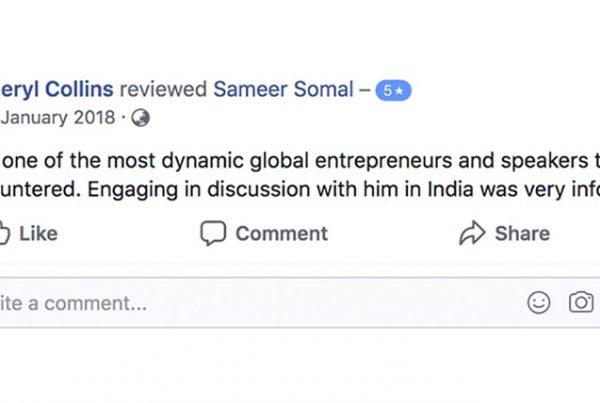600x403 pixels.
Task: Click the camera attach photo icon
Action: coord(582,303)
